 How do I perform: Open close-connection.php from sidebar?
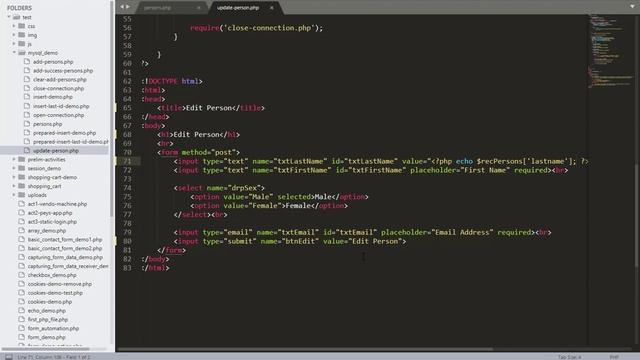coord(58,88)
